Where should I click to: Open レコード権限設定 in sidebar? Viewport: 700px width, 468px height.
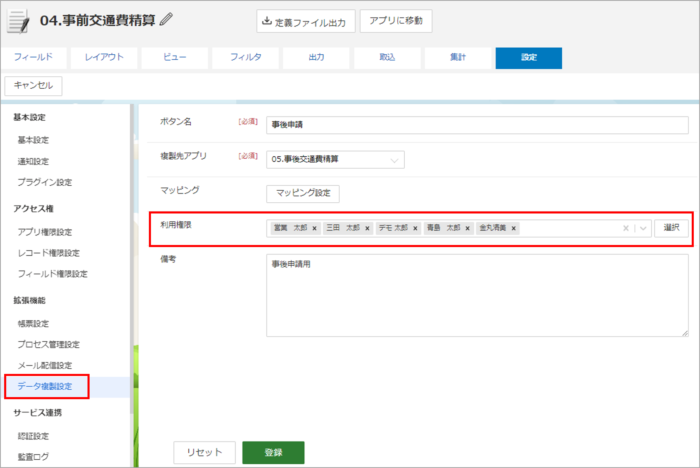click(x=49, y=253)
